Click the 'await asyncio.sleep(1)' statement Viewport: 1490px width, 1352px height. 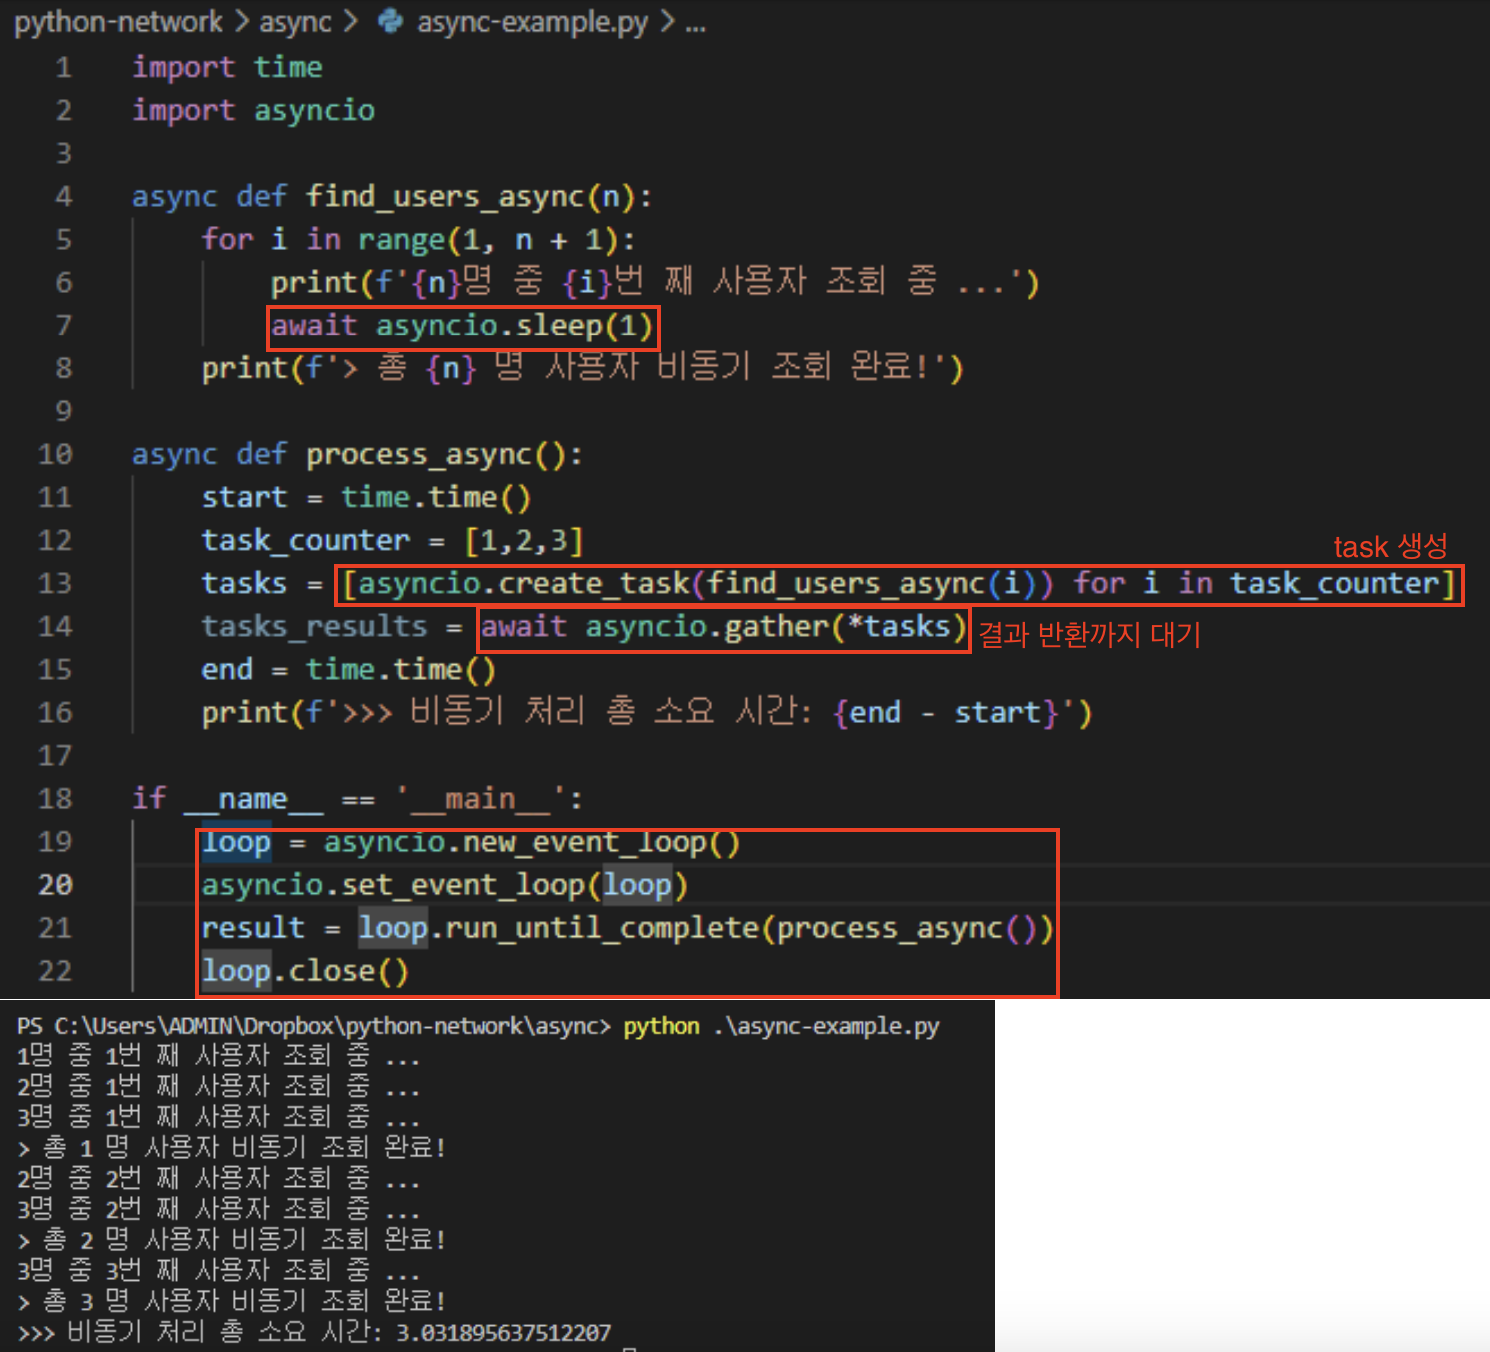coord(463,326)
